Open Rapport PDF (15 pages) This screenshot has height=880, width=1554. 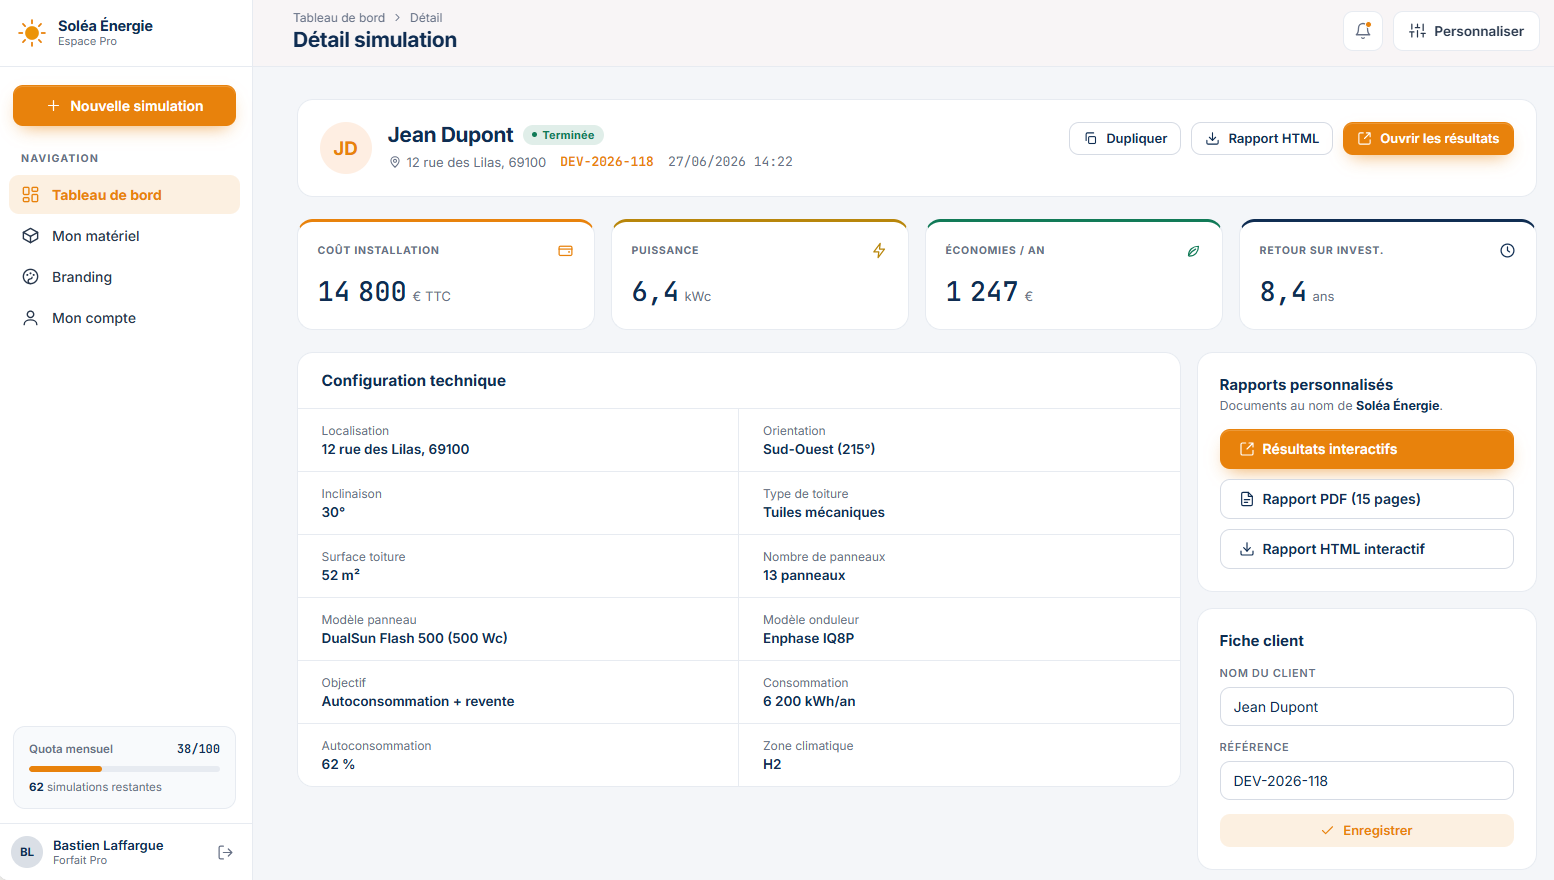click(x=1367, y=499)
